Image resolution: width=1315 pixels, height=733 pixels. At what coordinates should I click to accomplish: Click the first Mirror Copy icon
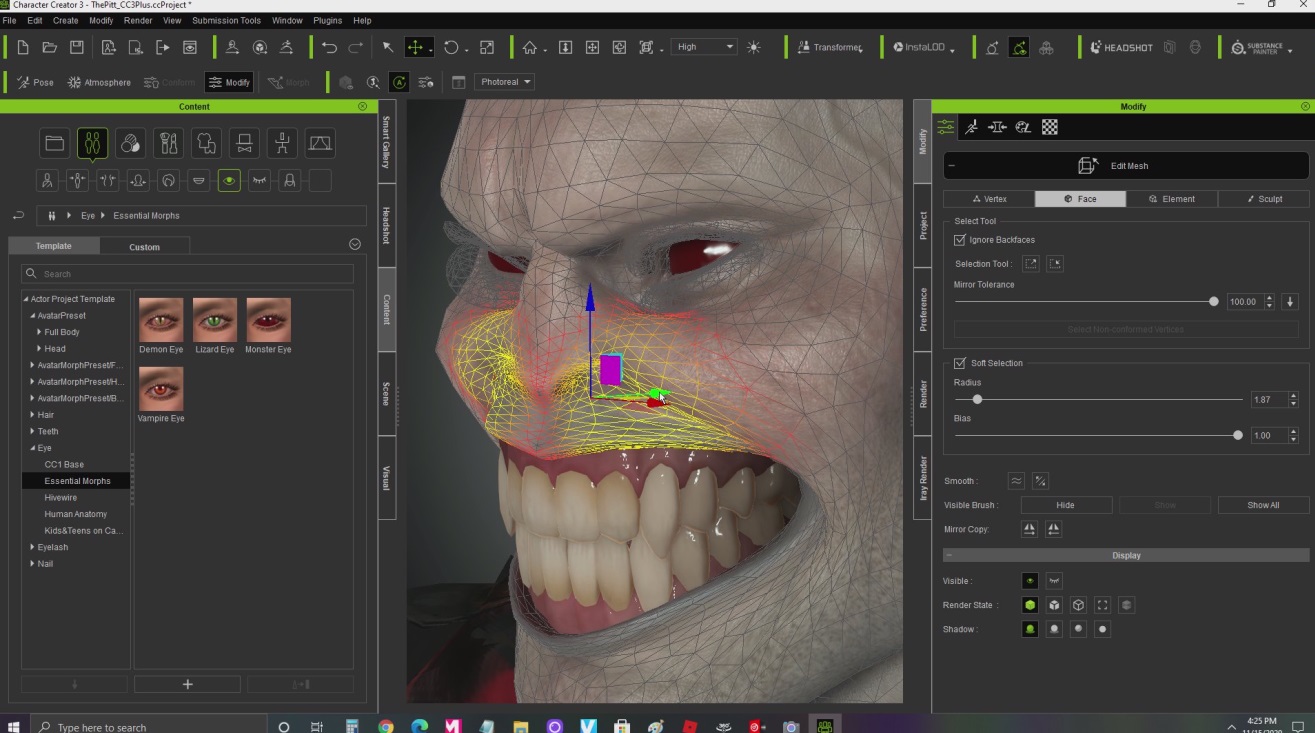click(x=1030, y=529)
